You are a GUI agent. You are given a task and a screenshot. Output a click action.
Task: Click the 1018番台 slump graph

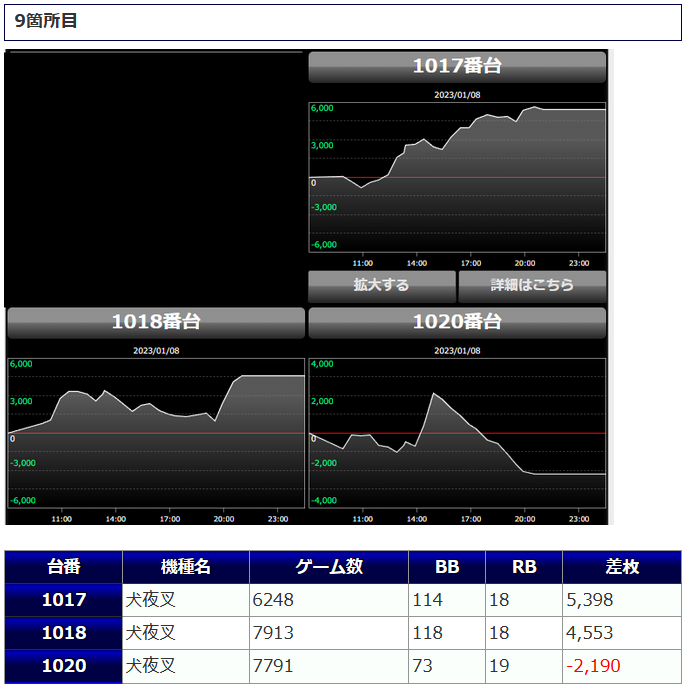[156, 434]
